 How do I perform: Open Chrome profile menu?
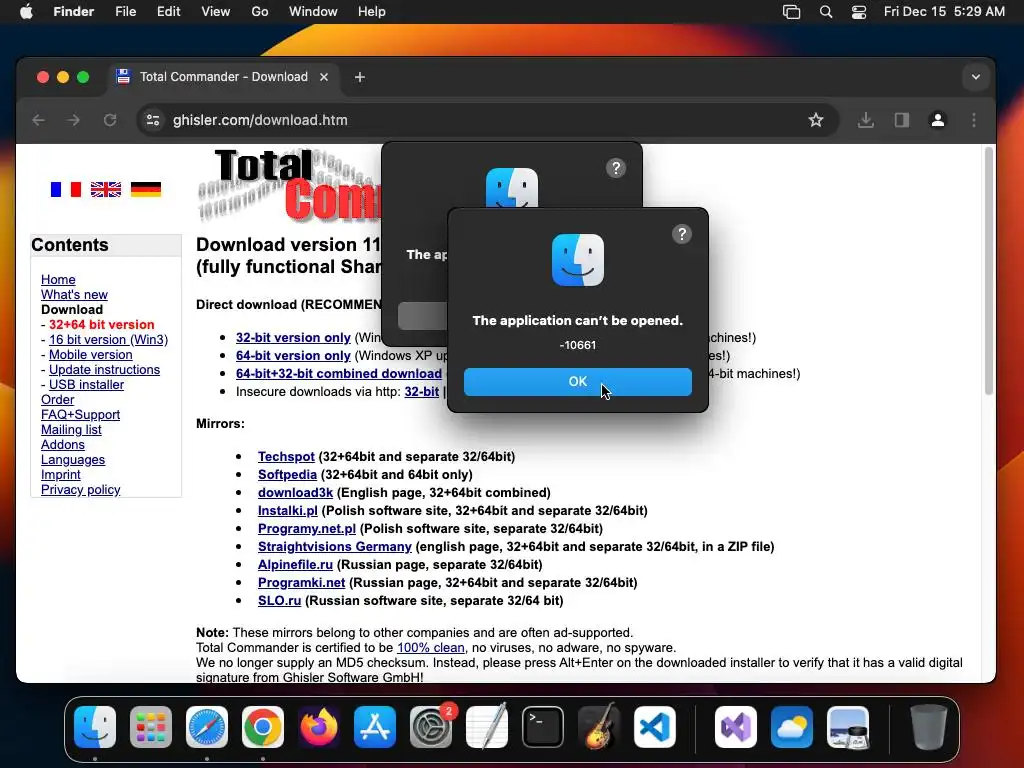click(938, 120)
